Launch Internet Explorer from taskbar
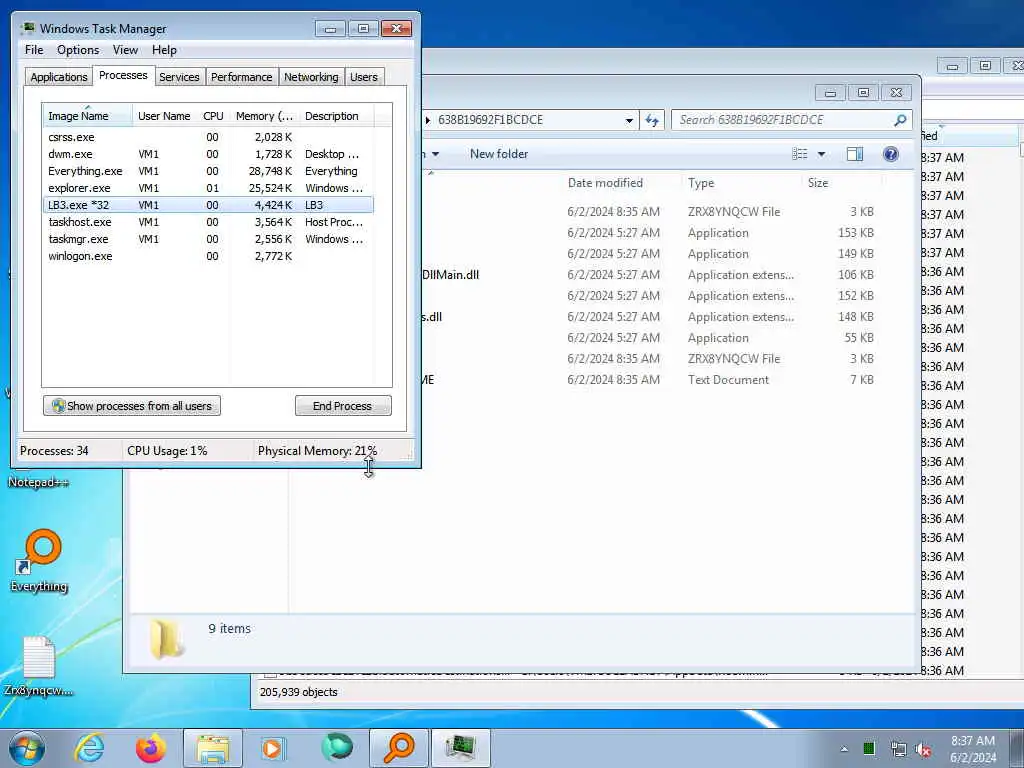 [89, 748]
